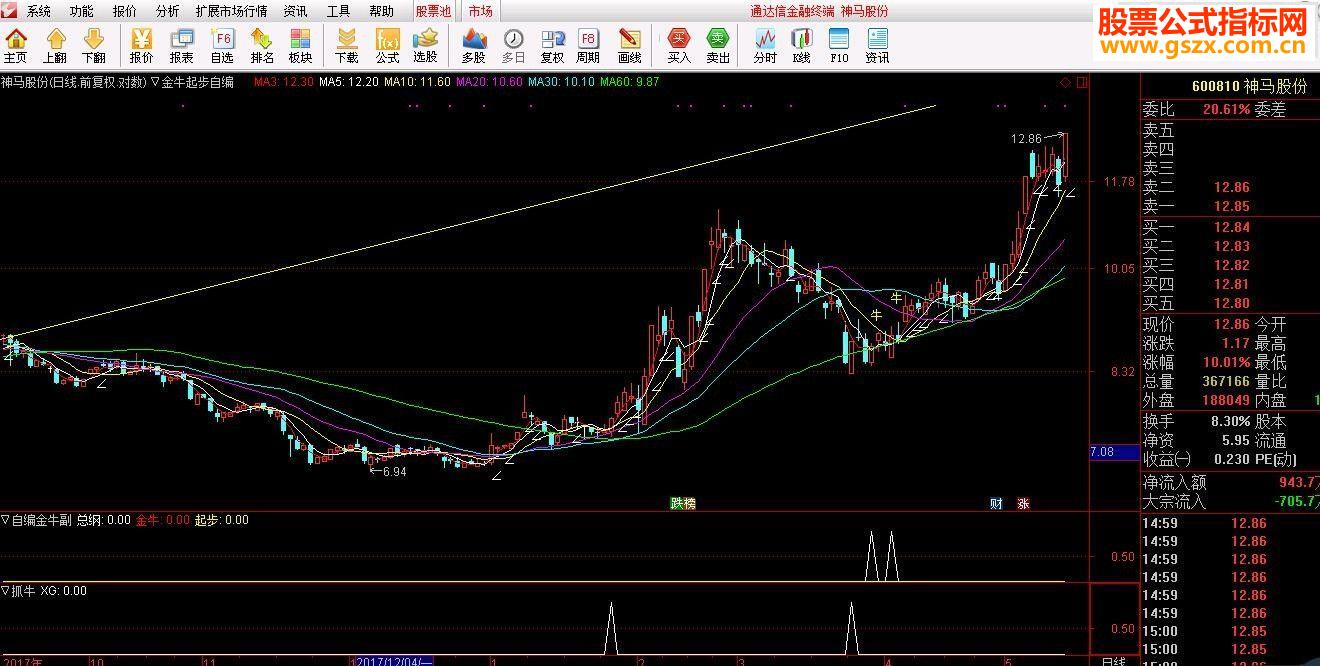Open the 扩展市场行情 menu
1320x666 pixels.
pyautogui.click(x=231, y=11)
